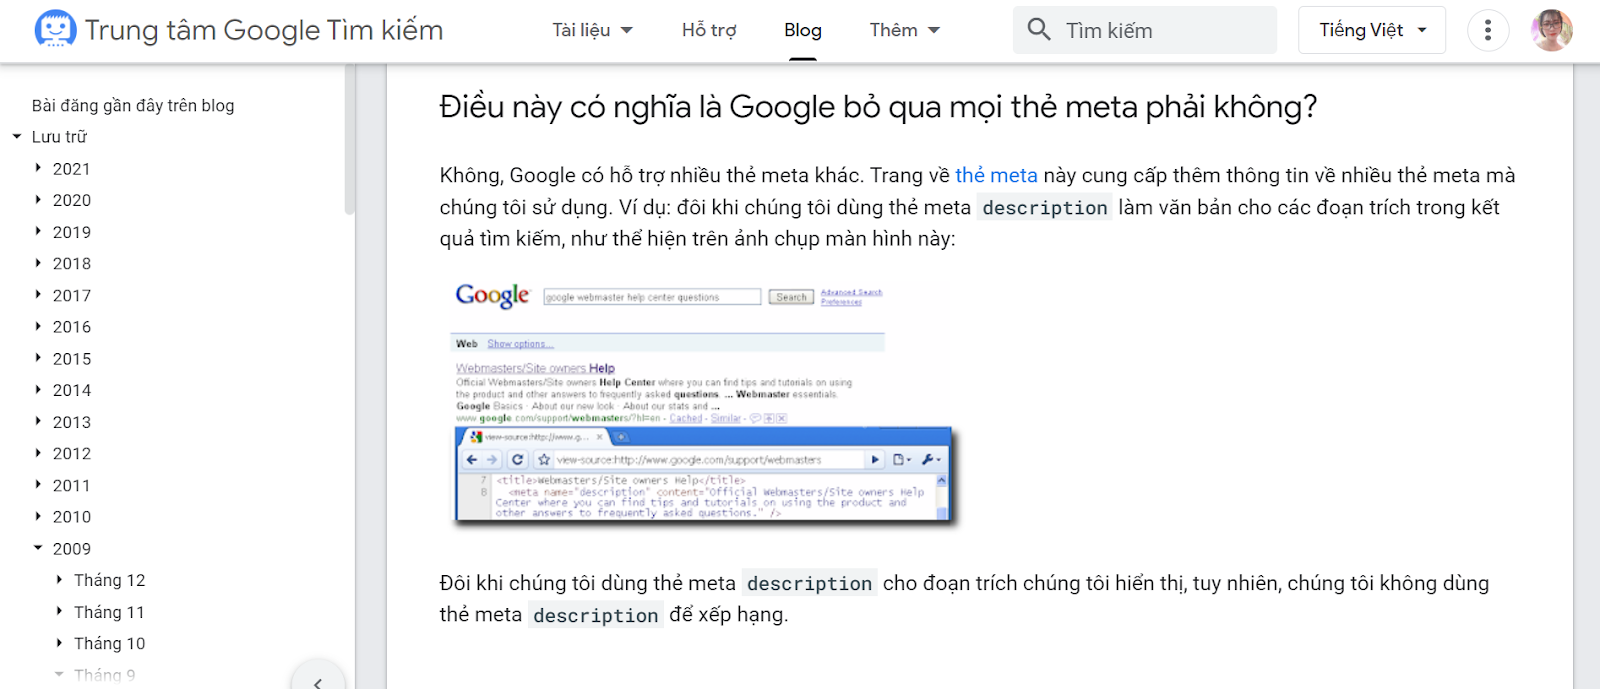The height and width of the screenshot is (689, 1600).
Task: Open the Thêm dropdown menu
Action: 904,30
